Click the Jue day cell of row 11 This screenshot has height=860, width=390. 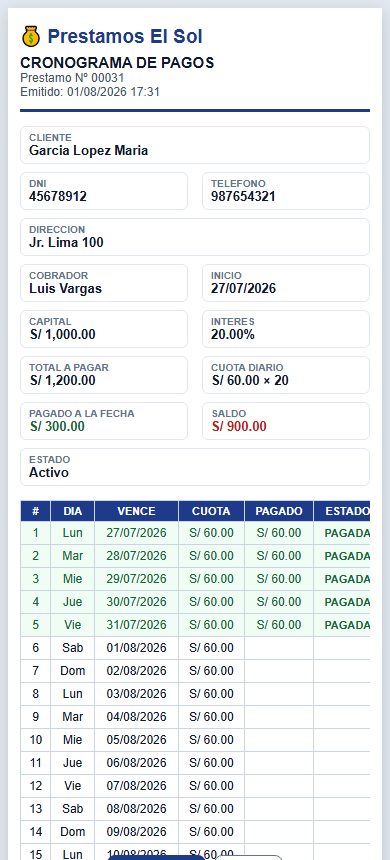pyautogui.click(x=72, y=763)
